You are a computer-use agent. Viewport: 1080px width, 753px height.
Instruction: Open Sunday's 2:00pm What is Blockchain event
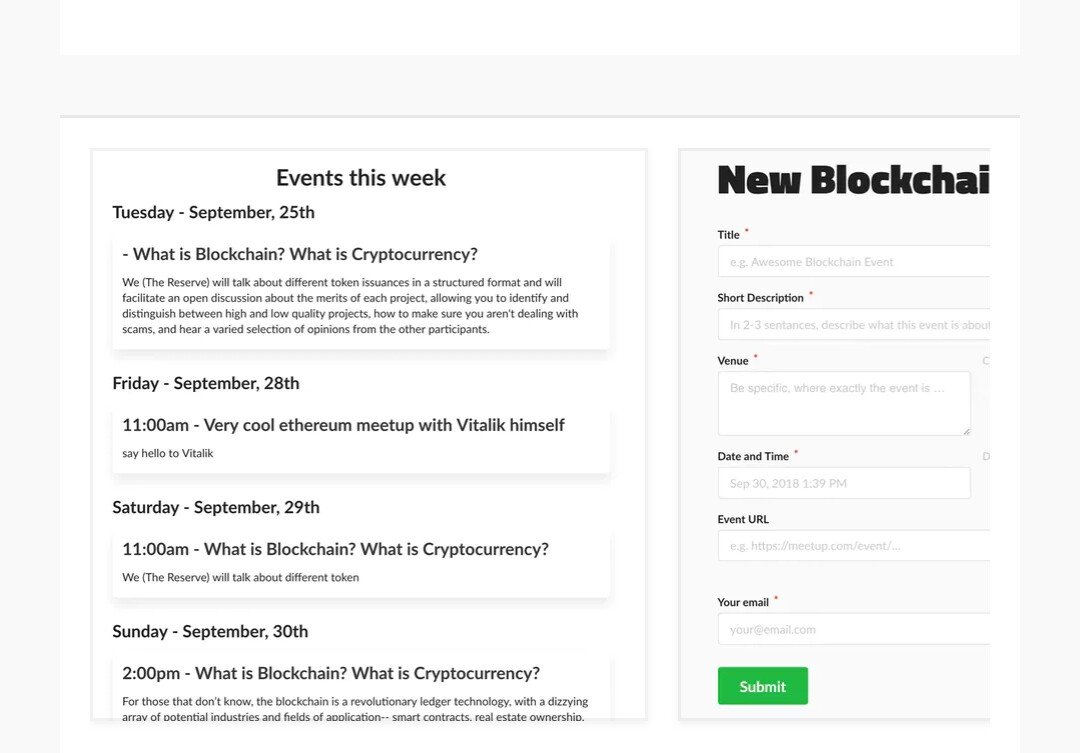point(361,688)
